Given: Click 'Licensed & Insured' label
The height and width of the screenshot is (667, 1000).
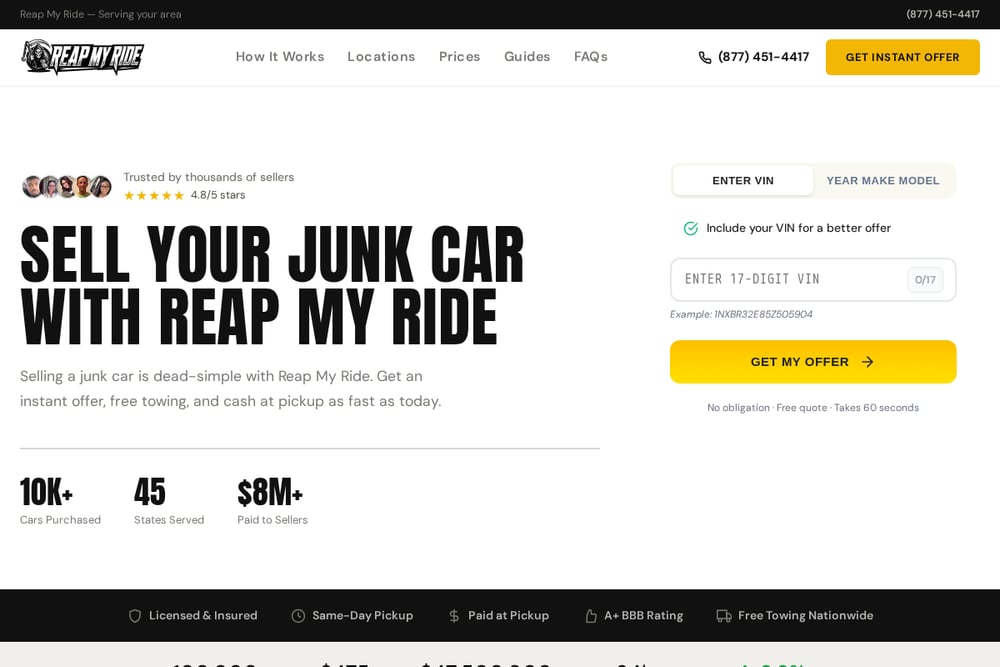Looking at the screenshot, I should 203,615.
